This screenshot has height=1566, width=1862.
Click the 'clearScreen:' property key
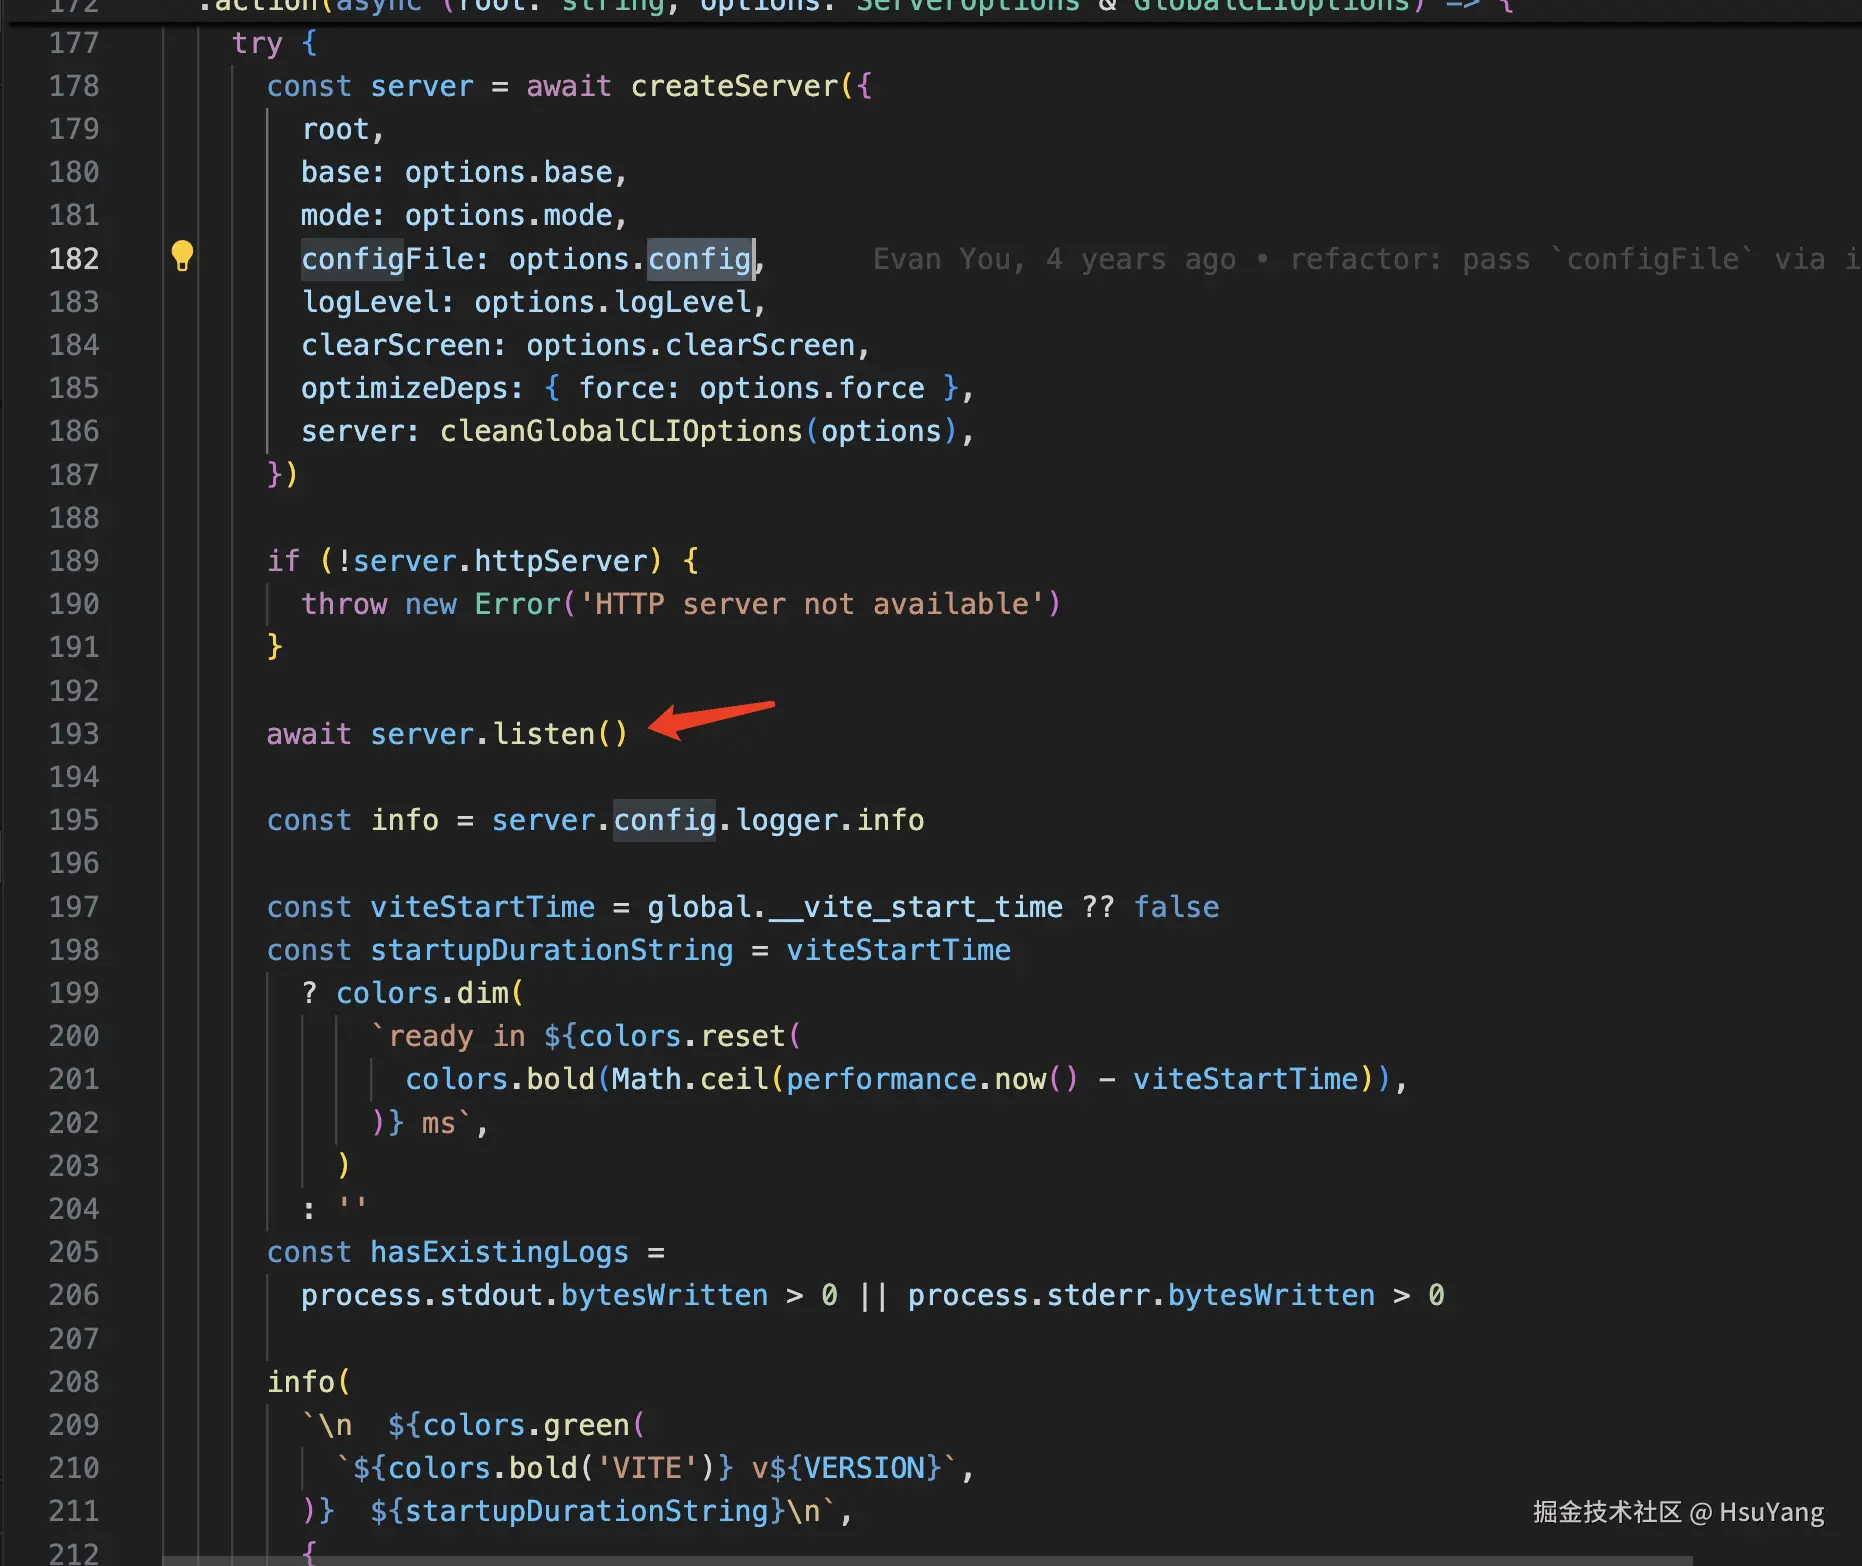click(404, 345)
